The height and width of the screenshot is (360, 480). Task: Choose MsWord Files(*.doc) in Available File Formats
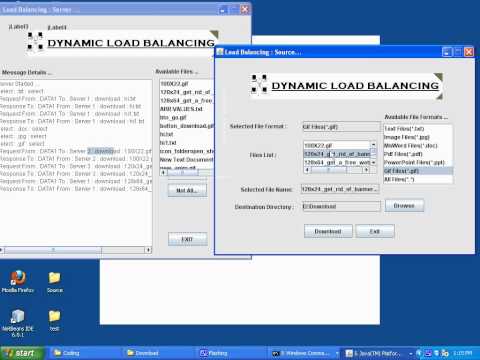(x=418, y=145)
